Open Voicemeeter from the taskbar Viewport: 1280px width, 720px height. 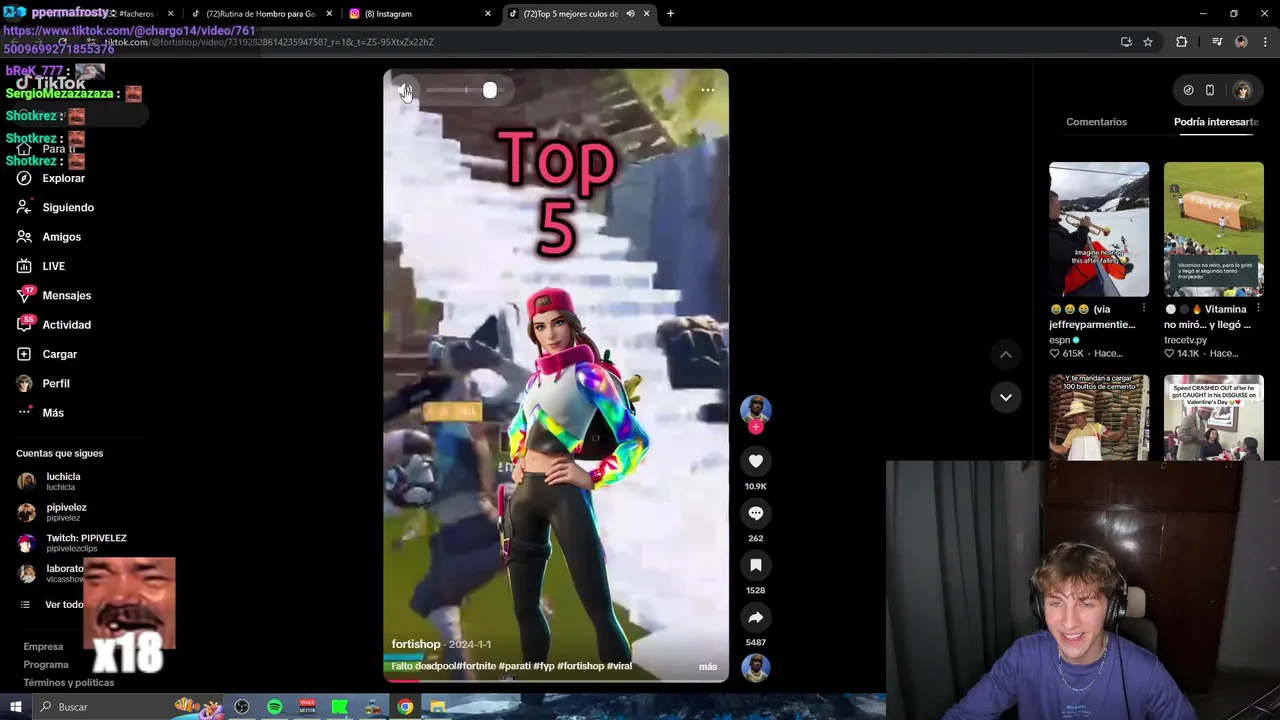(307, 707)
